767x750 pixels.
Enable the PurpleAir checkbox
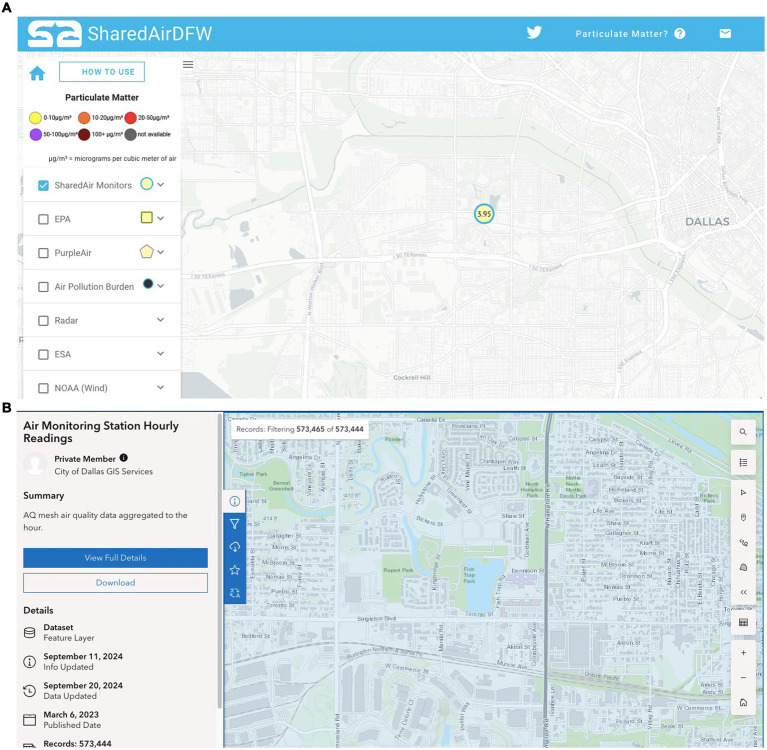[44, 253]
